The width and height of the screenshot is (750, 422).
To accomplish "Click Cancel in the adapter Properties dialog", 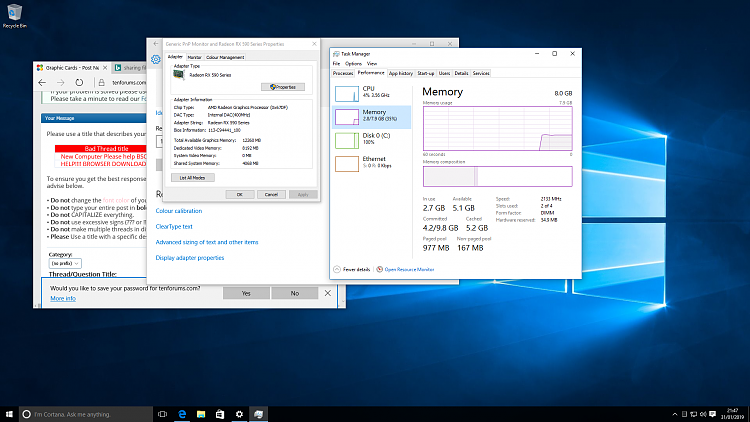I will pyautogui.click(x=271, y=195).
